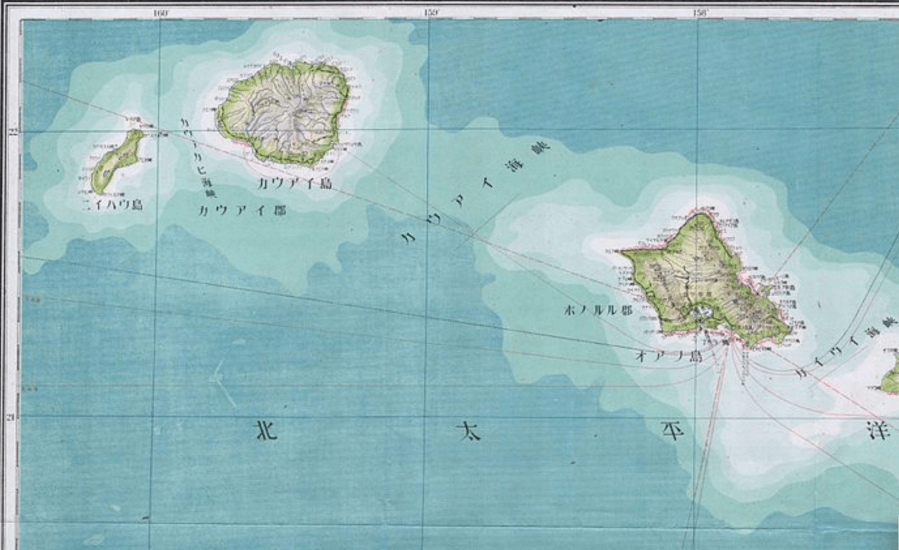Click the 159° longitude label
This screenshot has width=899, height=550.
click(x=431, y=13)
